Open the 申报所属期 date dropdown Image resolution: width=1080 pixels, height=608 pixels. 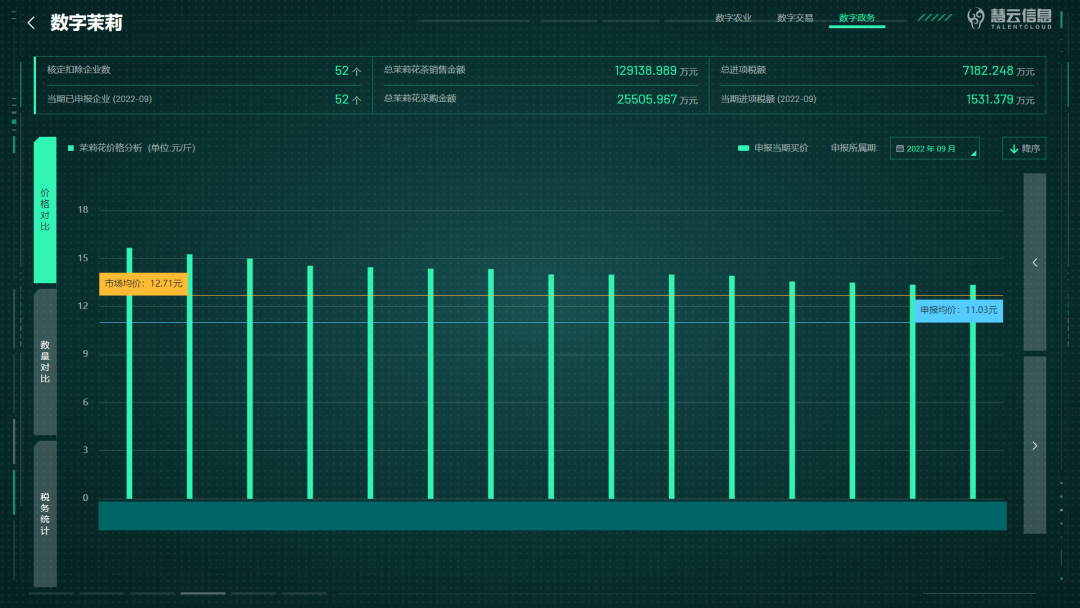coord(934,148)
